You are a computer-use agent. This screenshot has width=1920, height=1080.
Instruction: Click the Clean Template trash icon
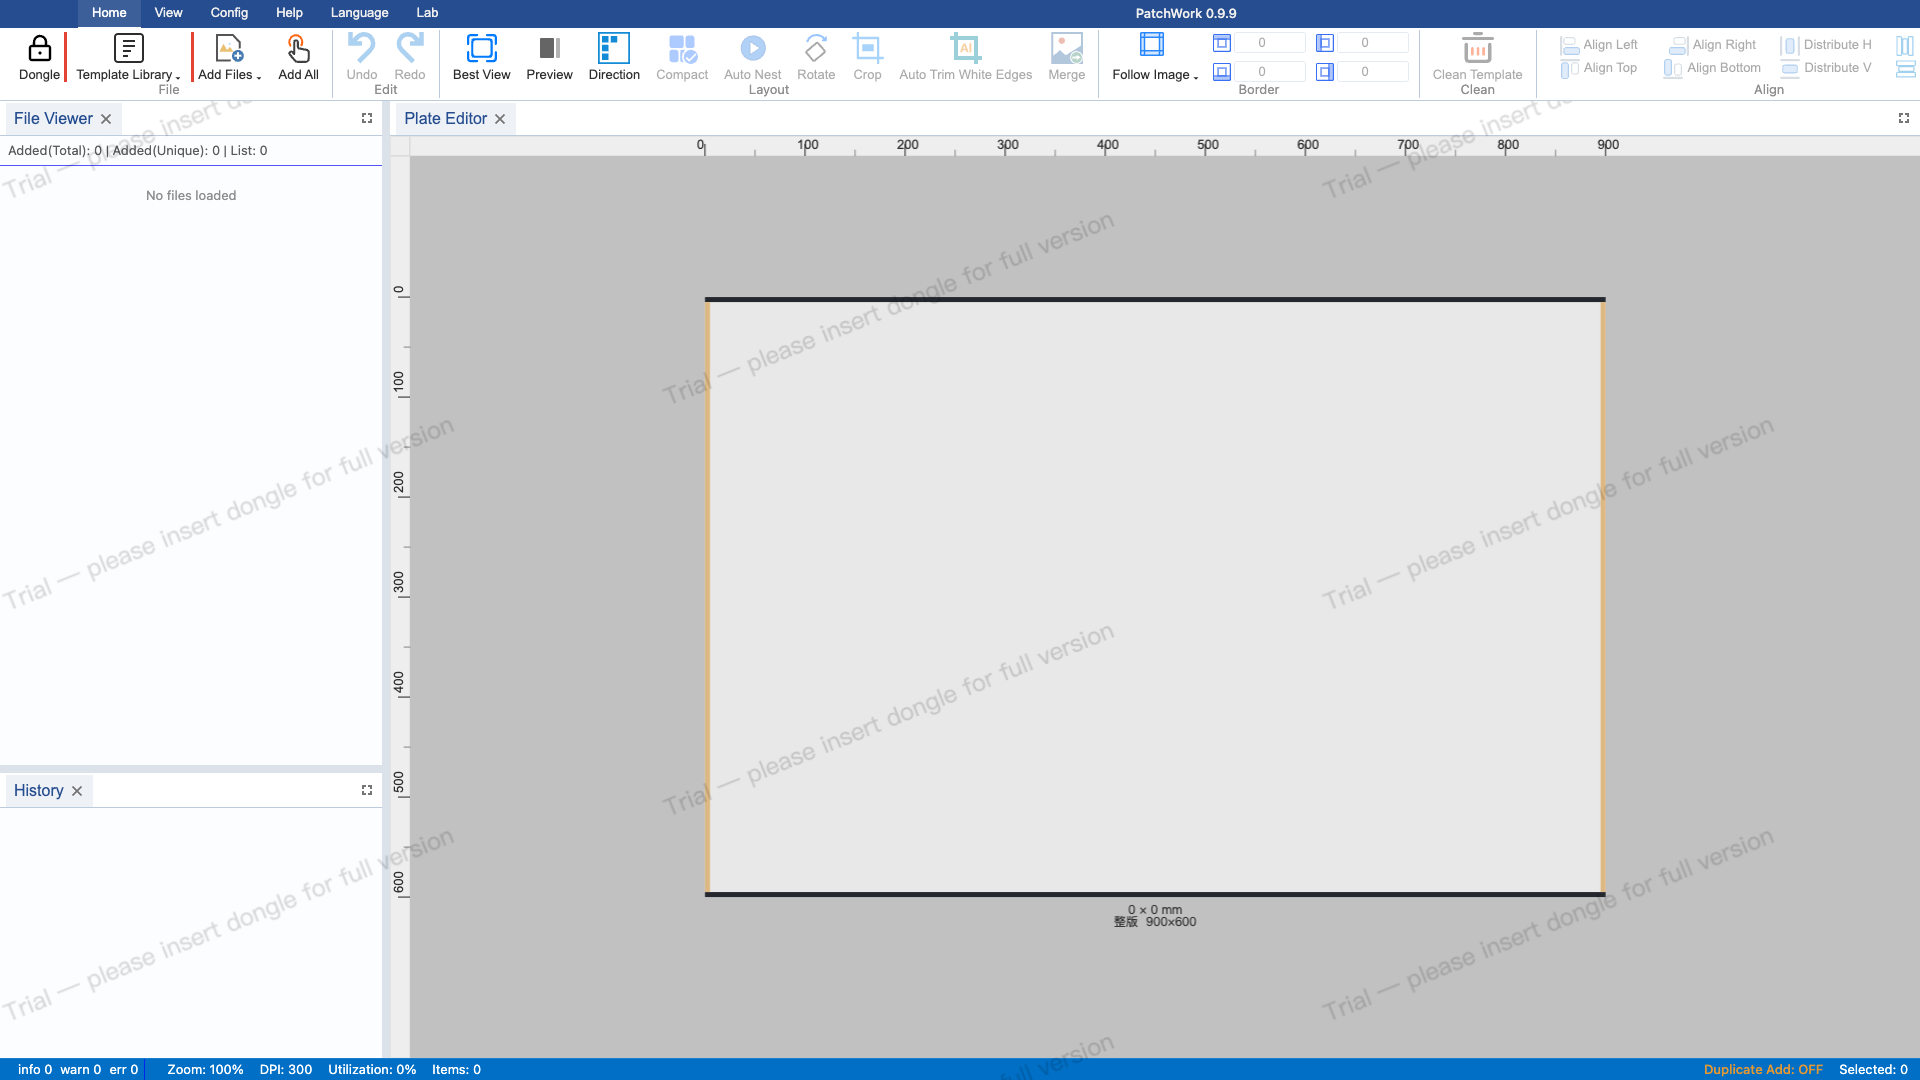tap(1477, 48)
